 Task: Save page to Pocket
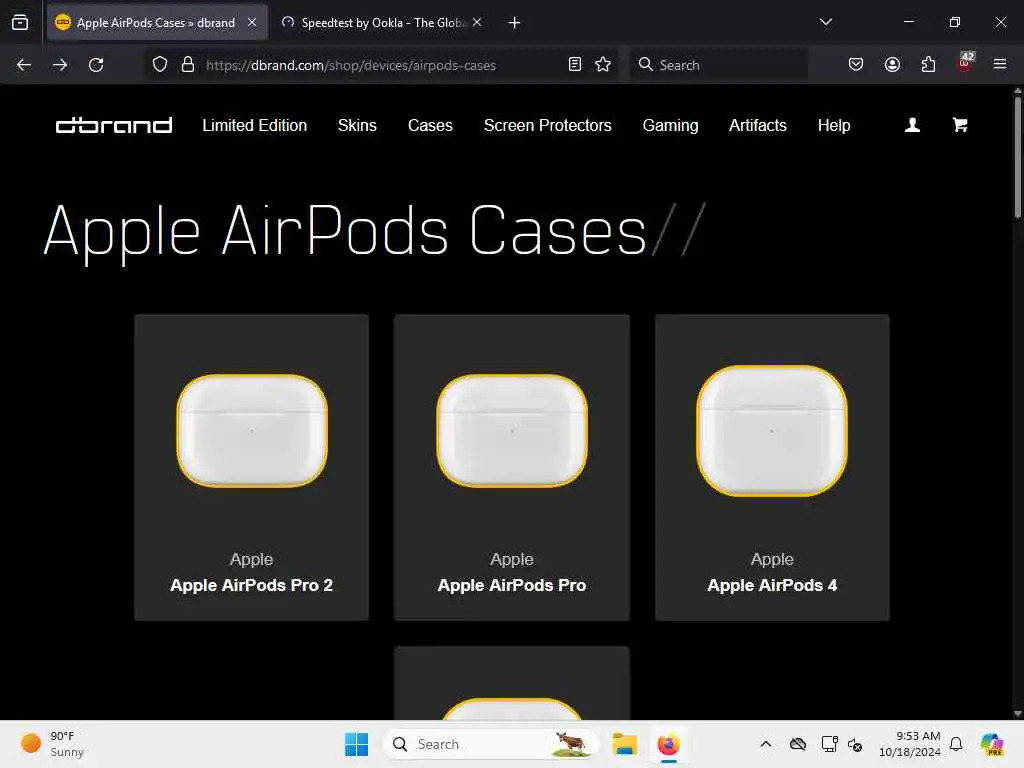click(856, 64)
